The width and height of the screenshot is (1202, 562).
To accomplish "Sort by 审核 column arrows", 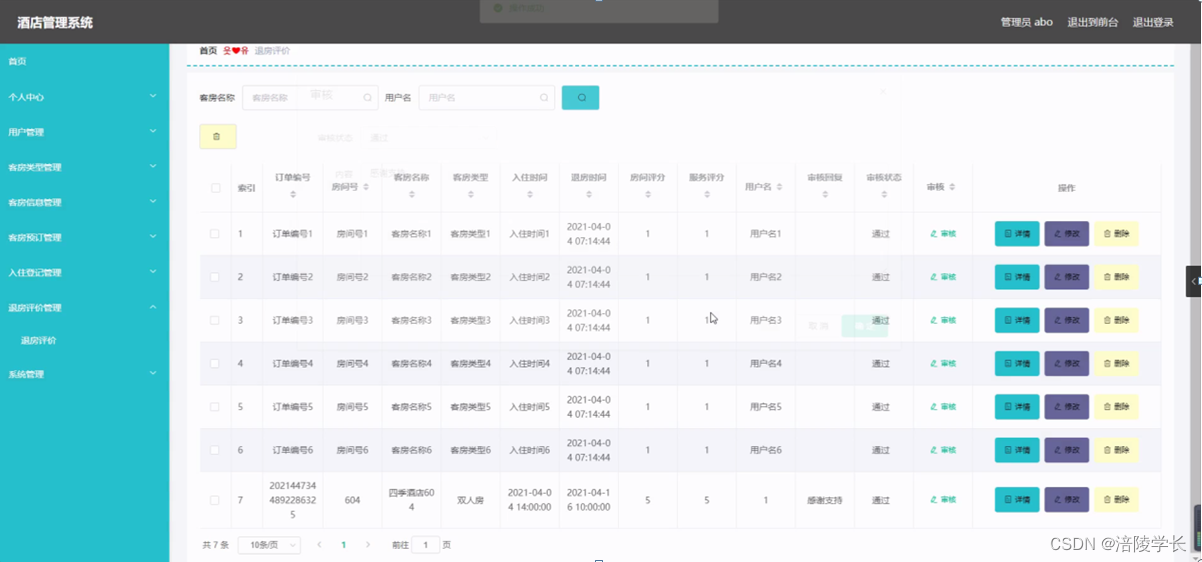I will click(952, 187).
